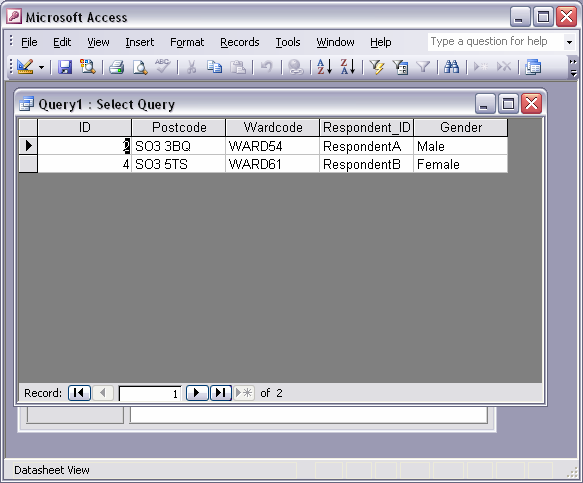Open the Tools menu
Screen dimensions: 583x483
point(288,42)
